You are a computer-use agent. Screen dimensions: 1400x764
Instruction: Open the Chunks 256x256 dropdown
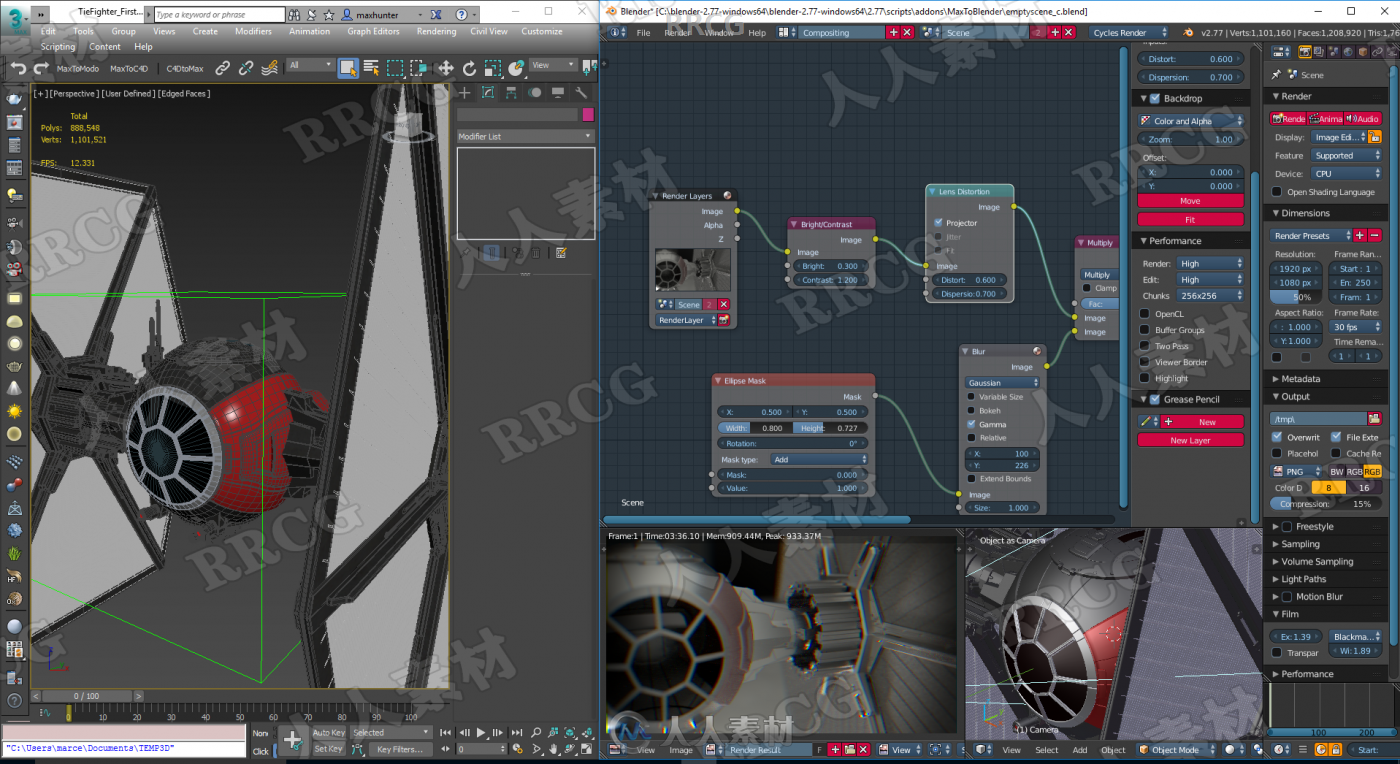pos(1211,296)
